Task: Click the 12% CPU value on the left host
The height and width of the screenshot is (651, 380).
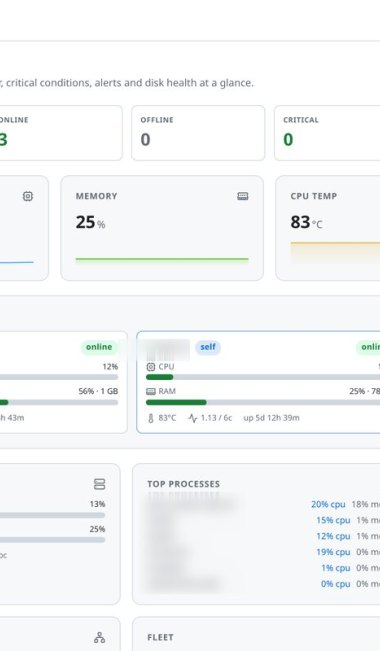Action: (x=110, y=367)
